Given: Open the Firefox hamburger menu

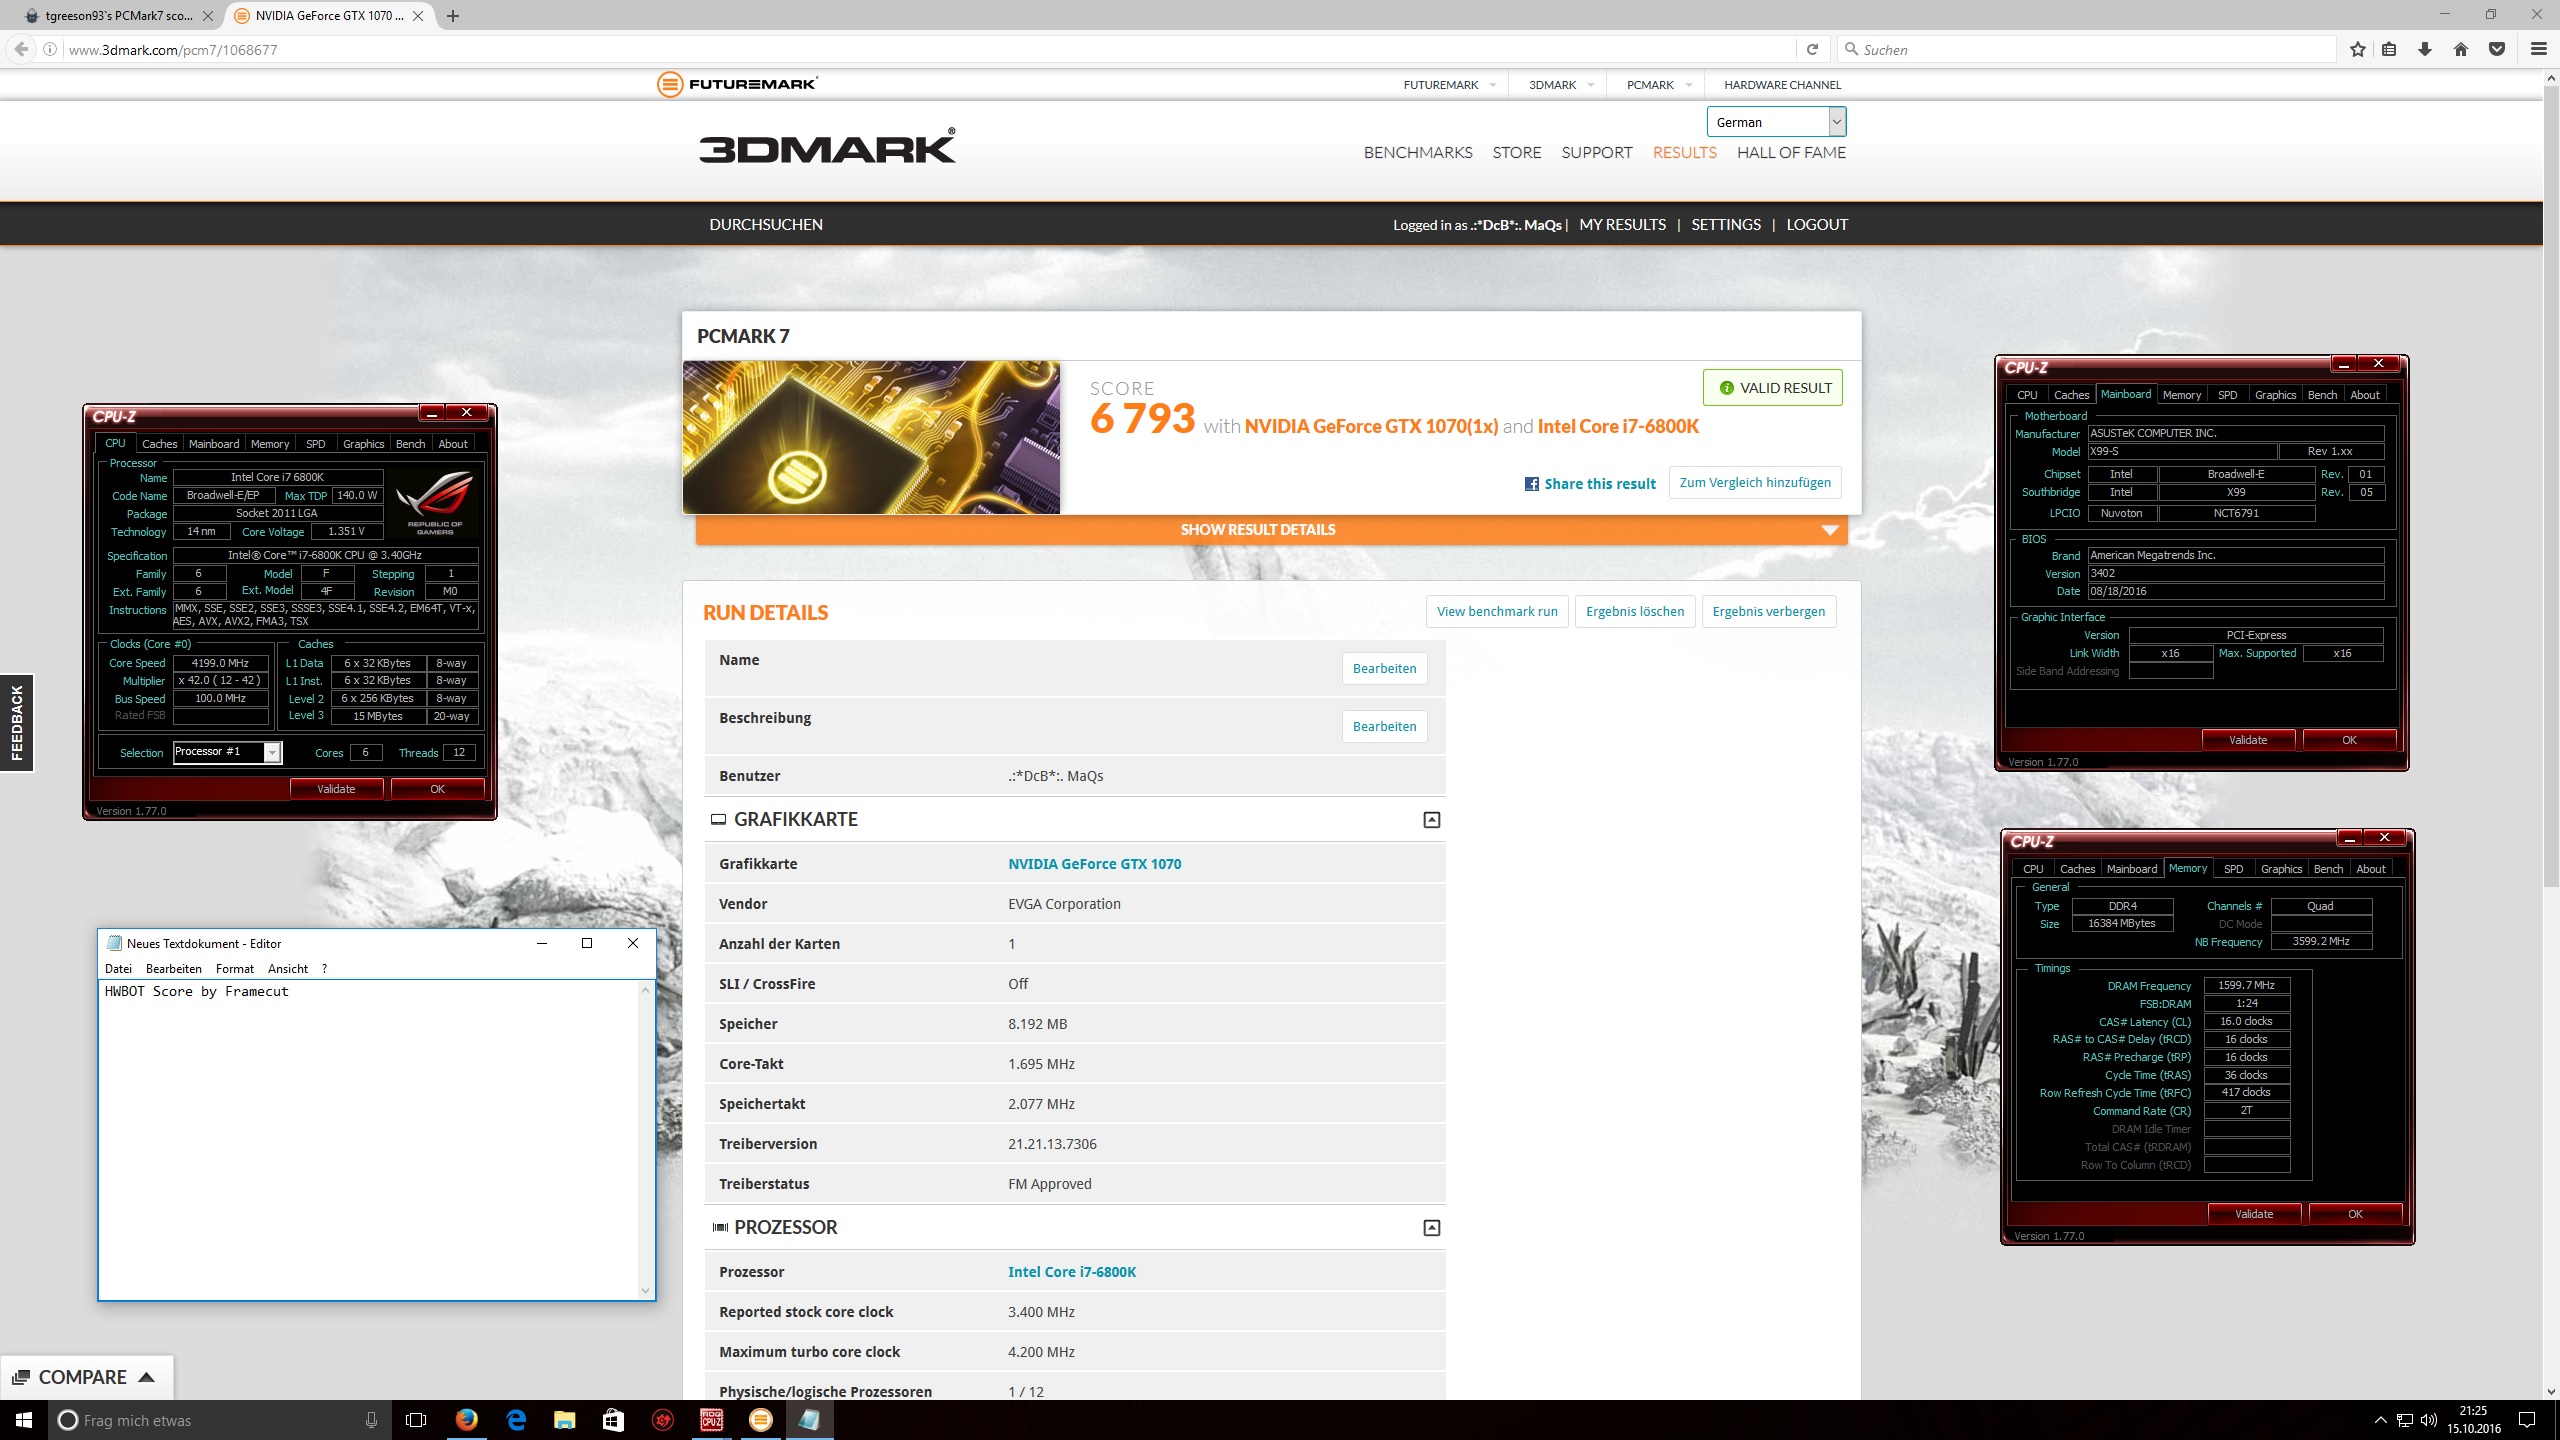Looking at the screenshot, I should 2538,49.
